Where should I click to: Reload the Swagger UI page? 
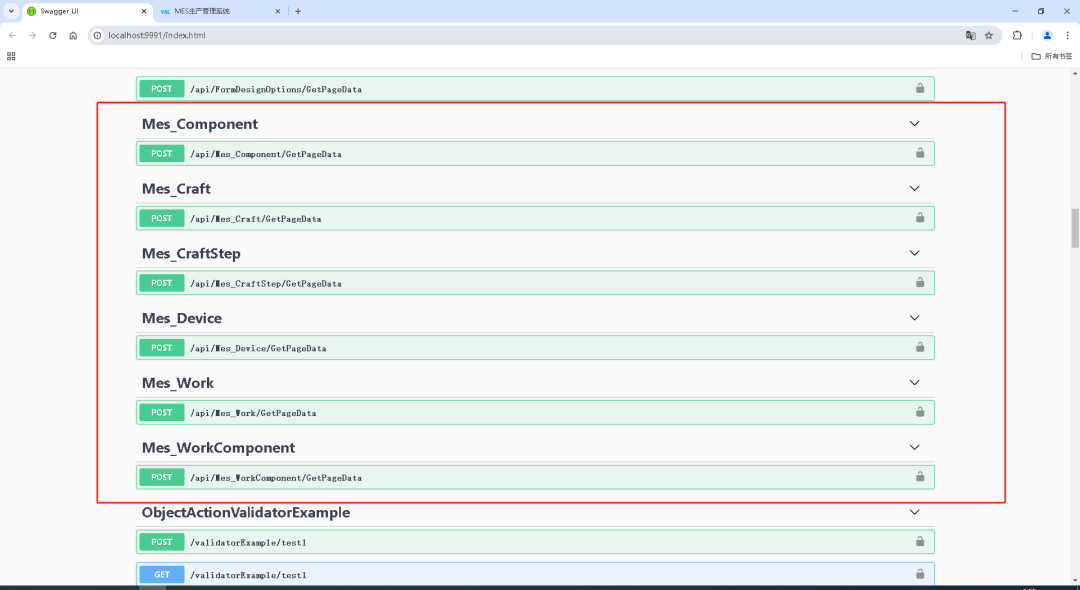53,35
